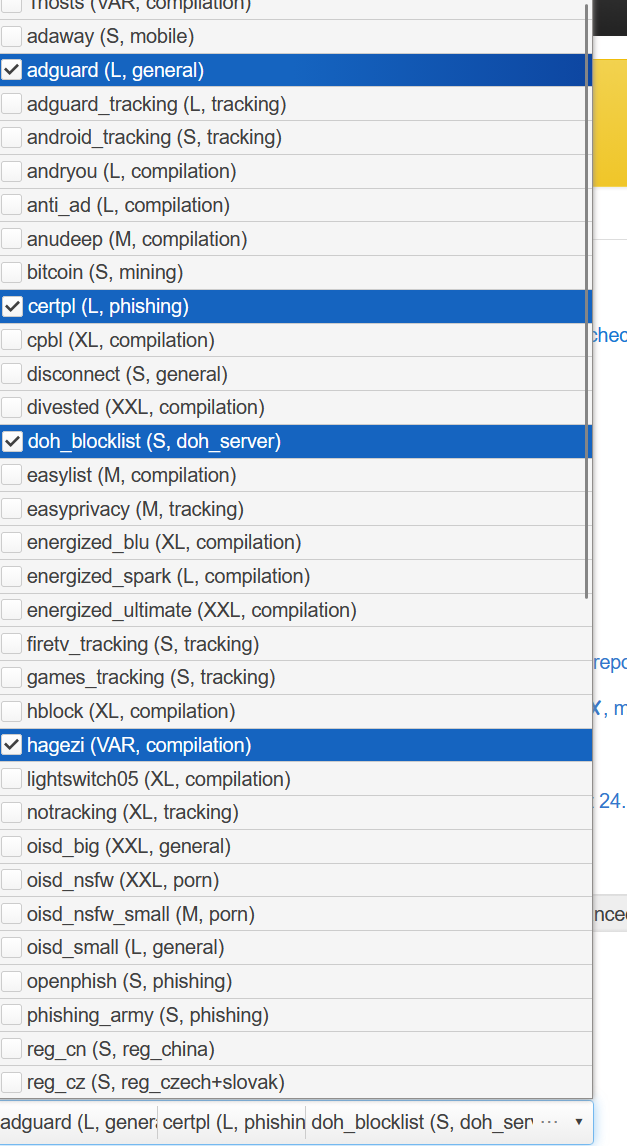Select the phishing_army (S, phishing) option

[x=147, y=1015]
